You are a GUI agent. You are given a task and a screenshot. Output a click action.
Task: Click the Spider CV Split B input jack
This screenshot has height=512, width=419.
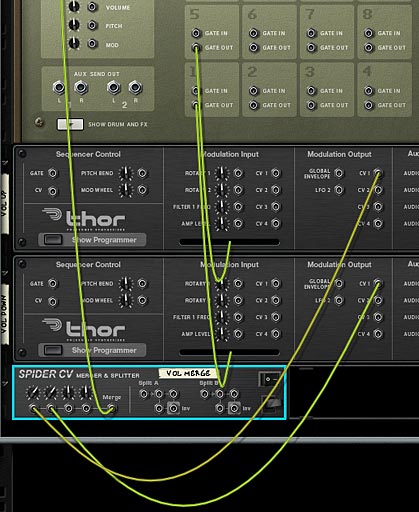tap(204, 394)
